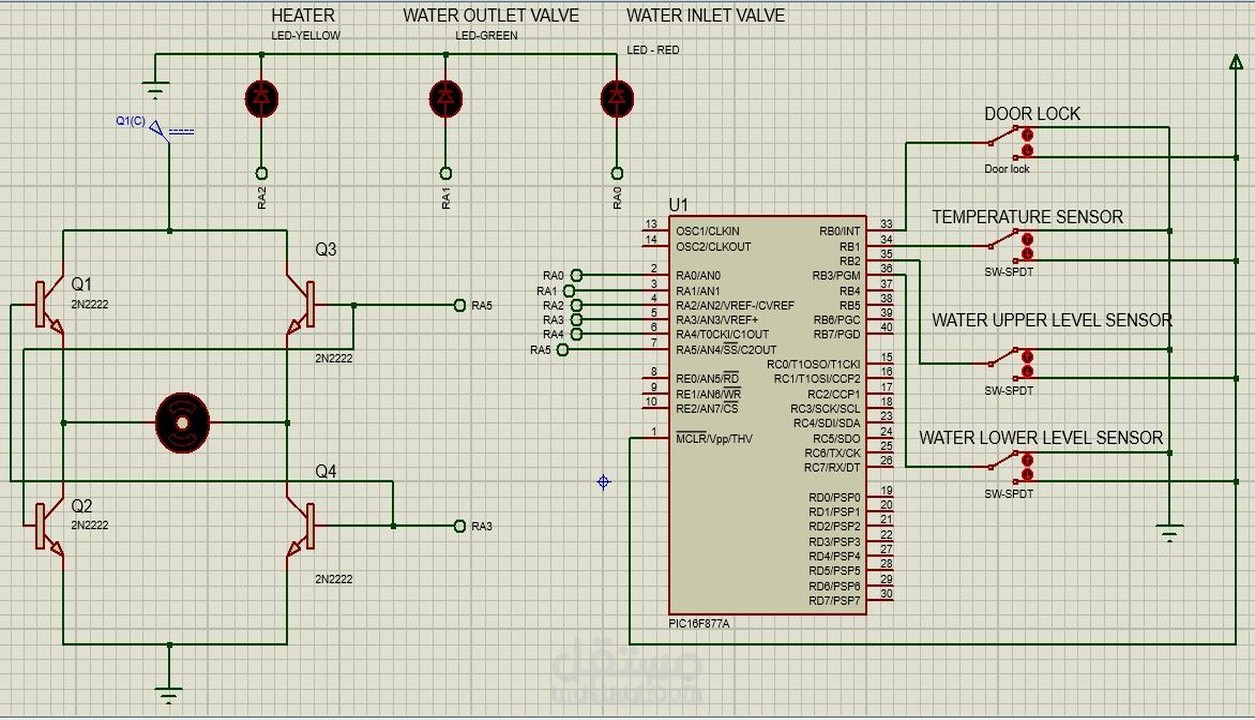Select the DC motor in the H-bridge

pyautogui.click(x=182, y=422)
